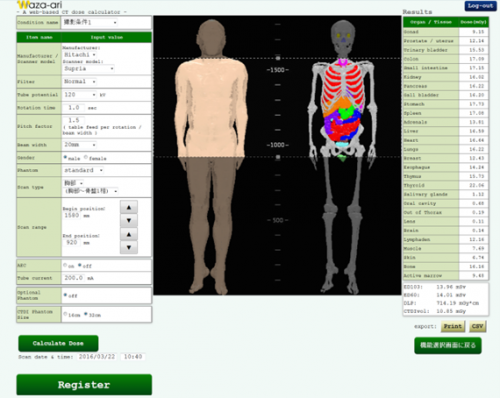Click the Waza-ari logo

[40, 5]
